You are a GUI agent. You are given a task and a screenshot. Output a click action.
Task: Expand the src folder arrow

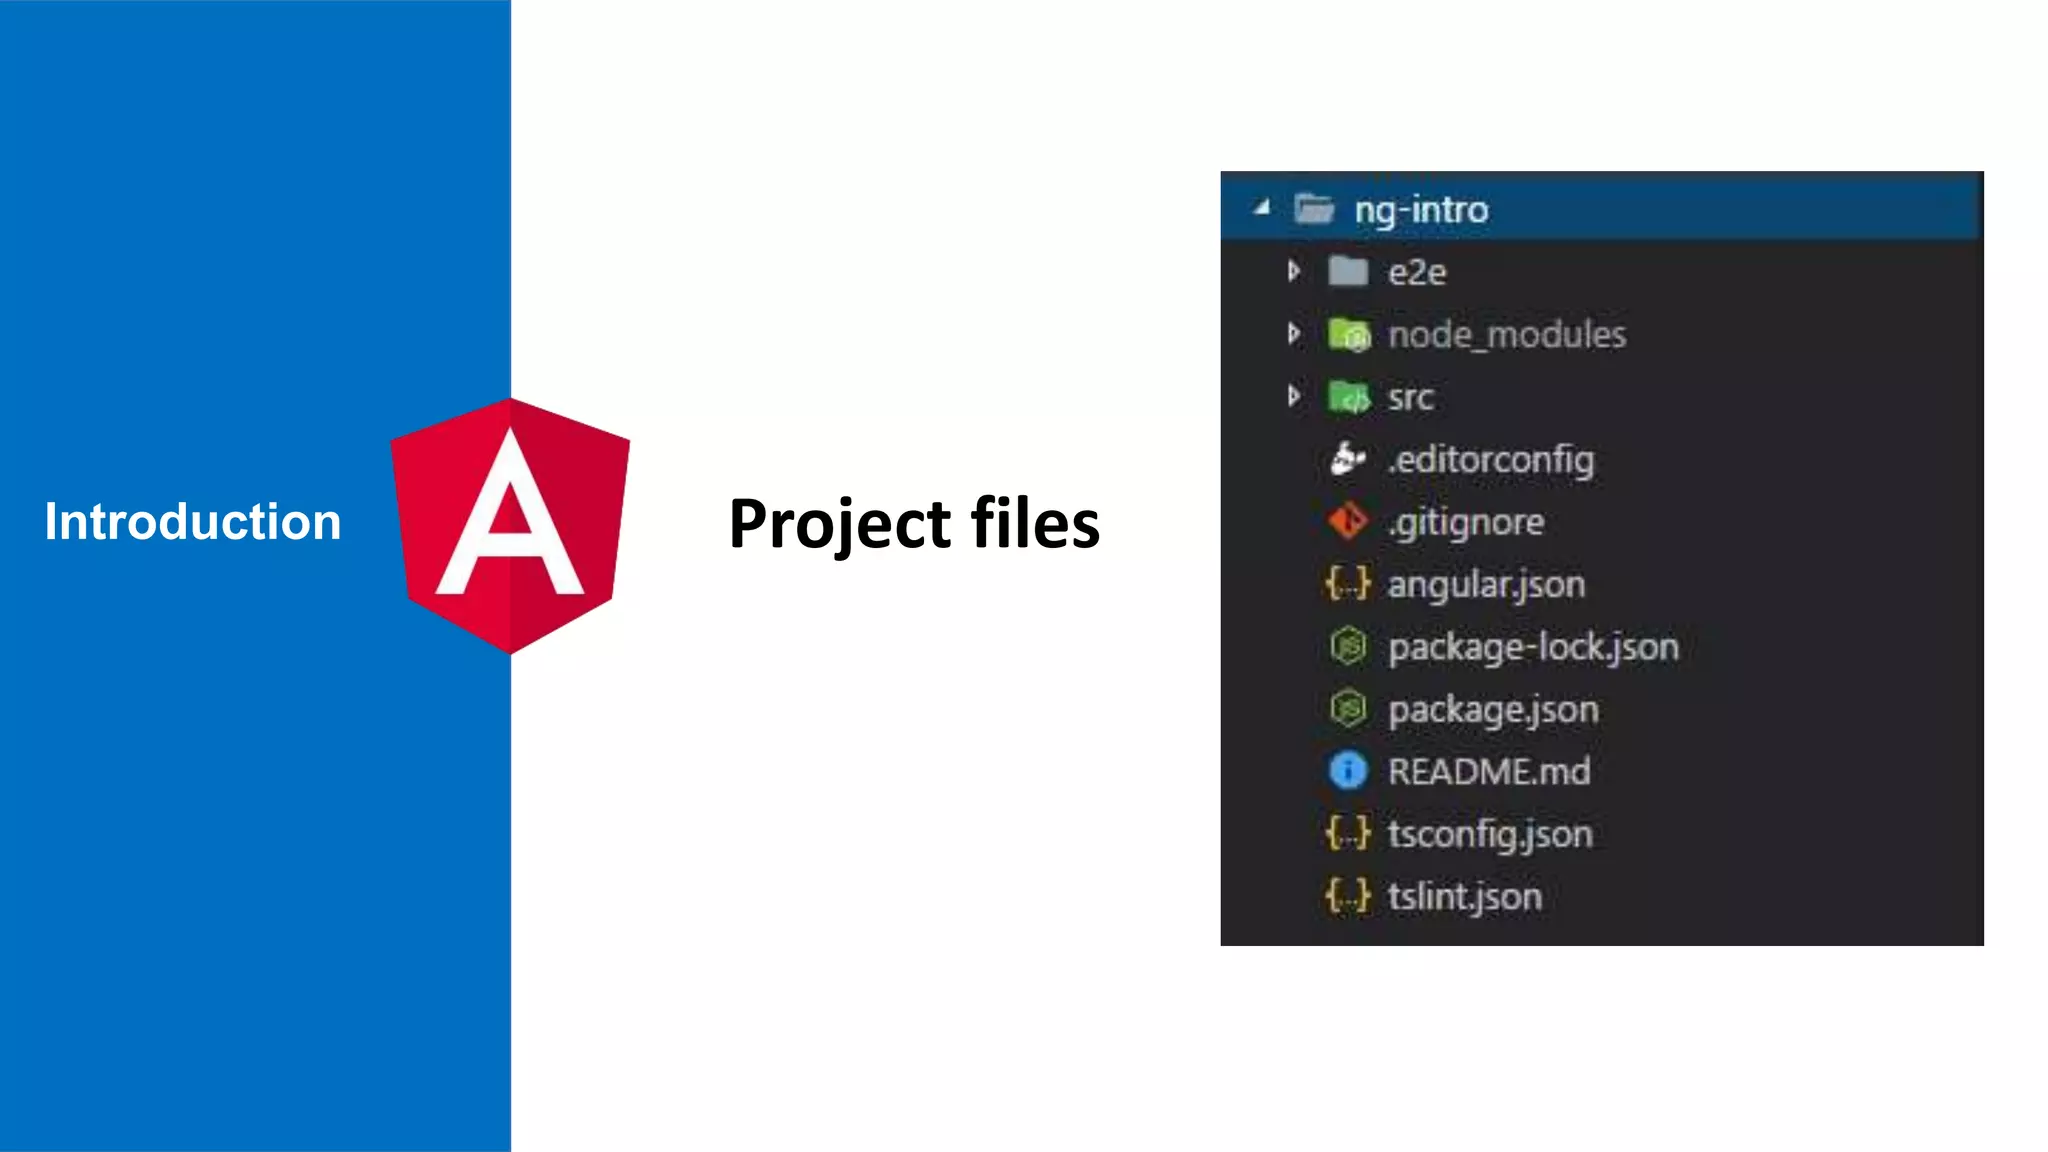(1294, 396)
